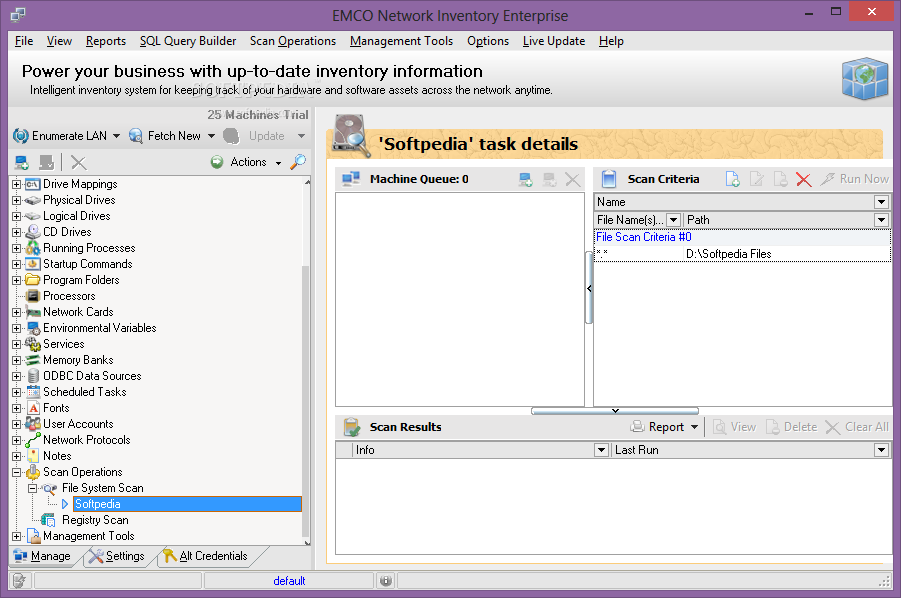
Task: Select the Processors tree item
Action: [x=69, y=296]
